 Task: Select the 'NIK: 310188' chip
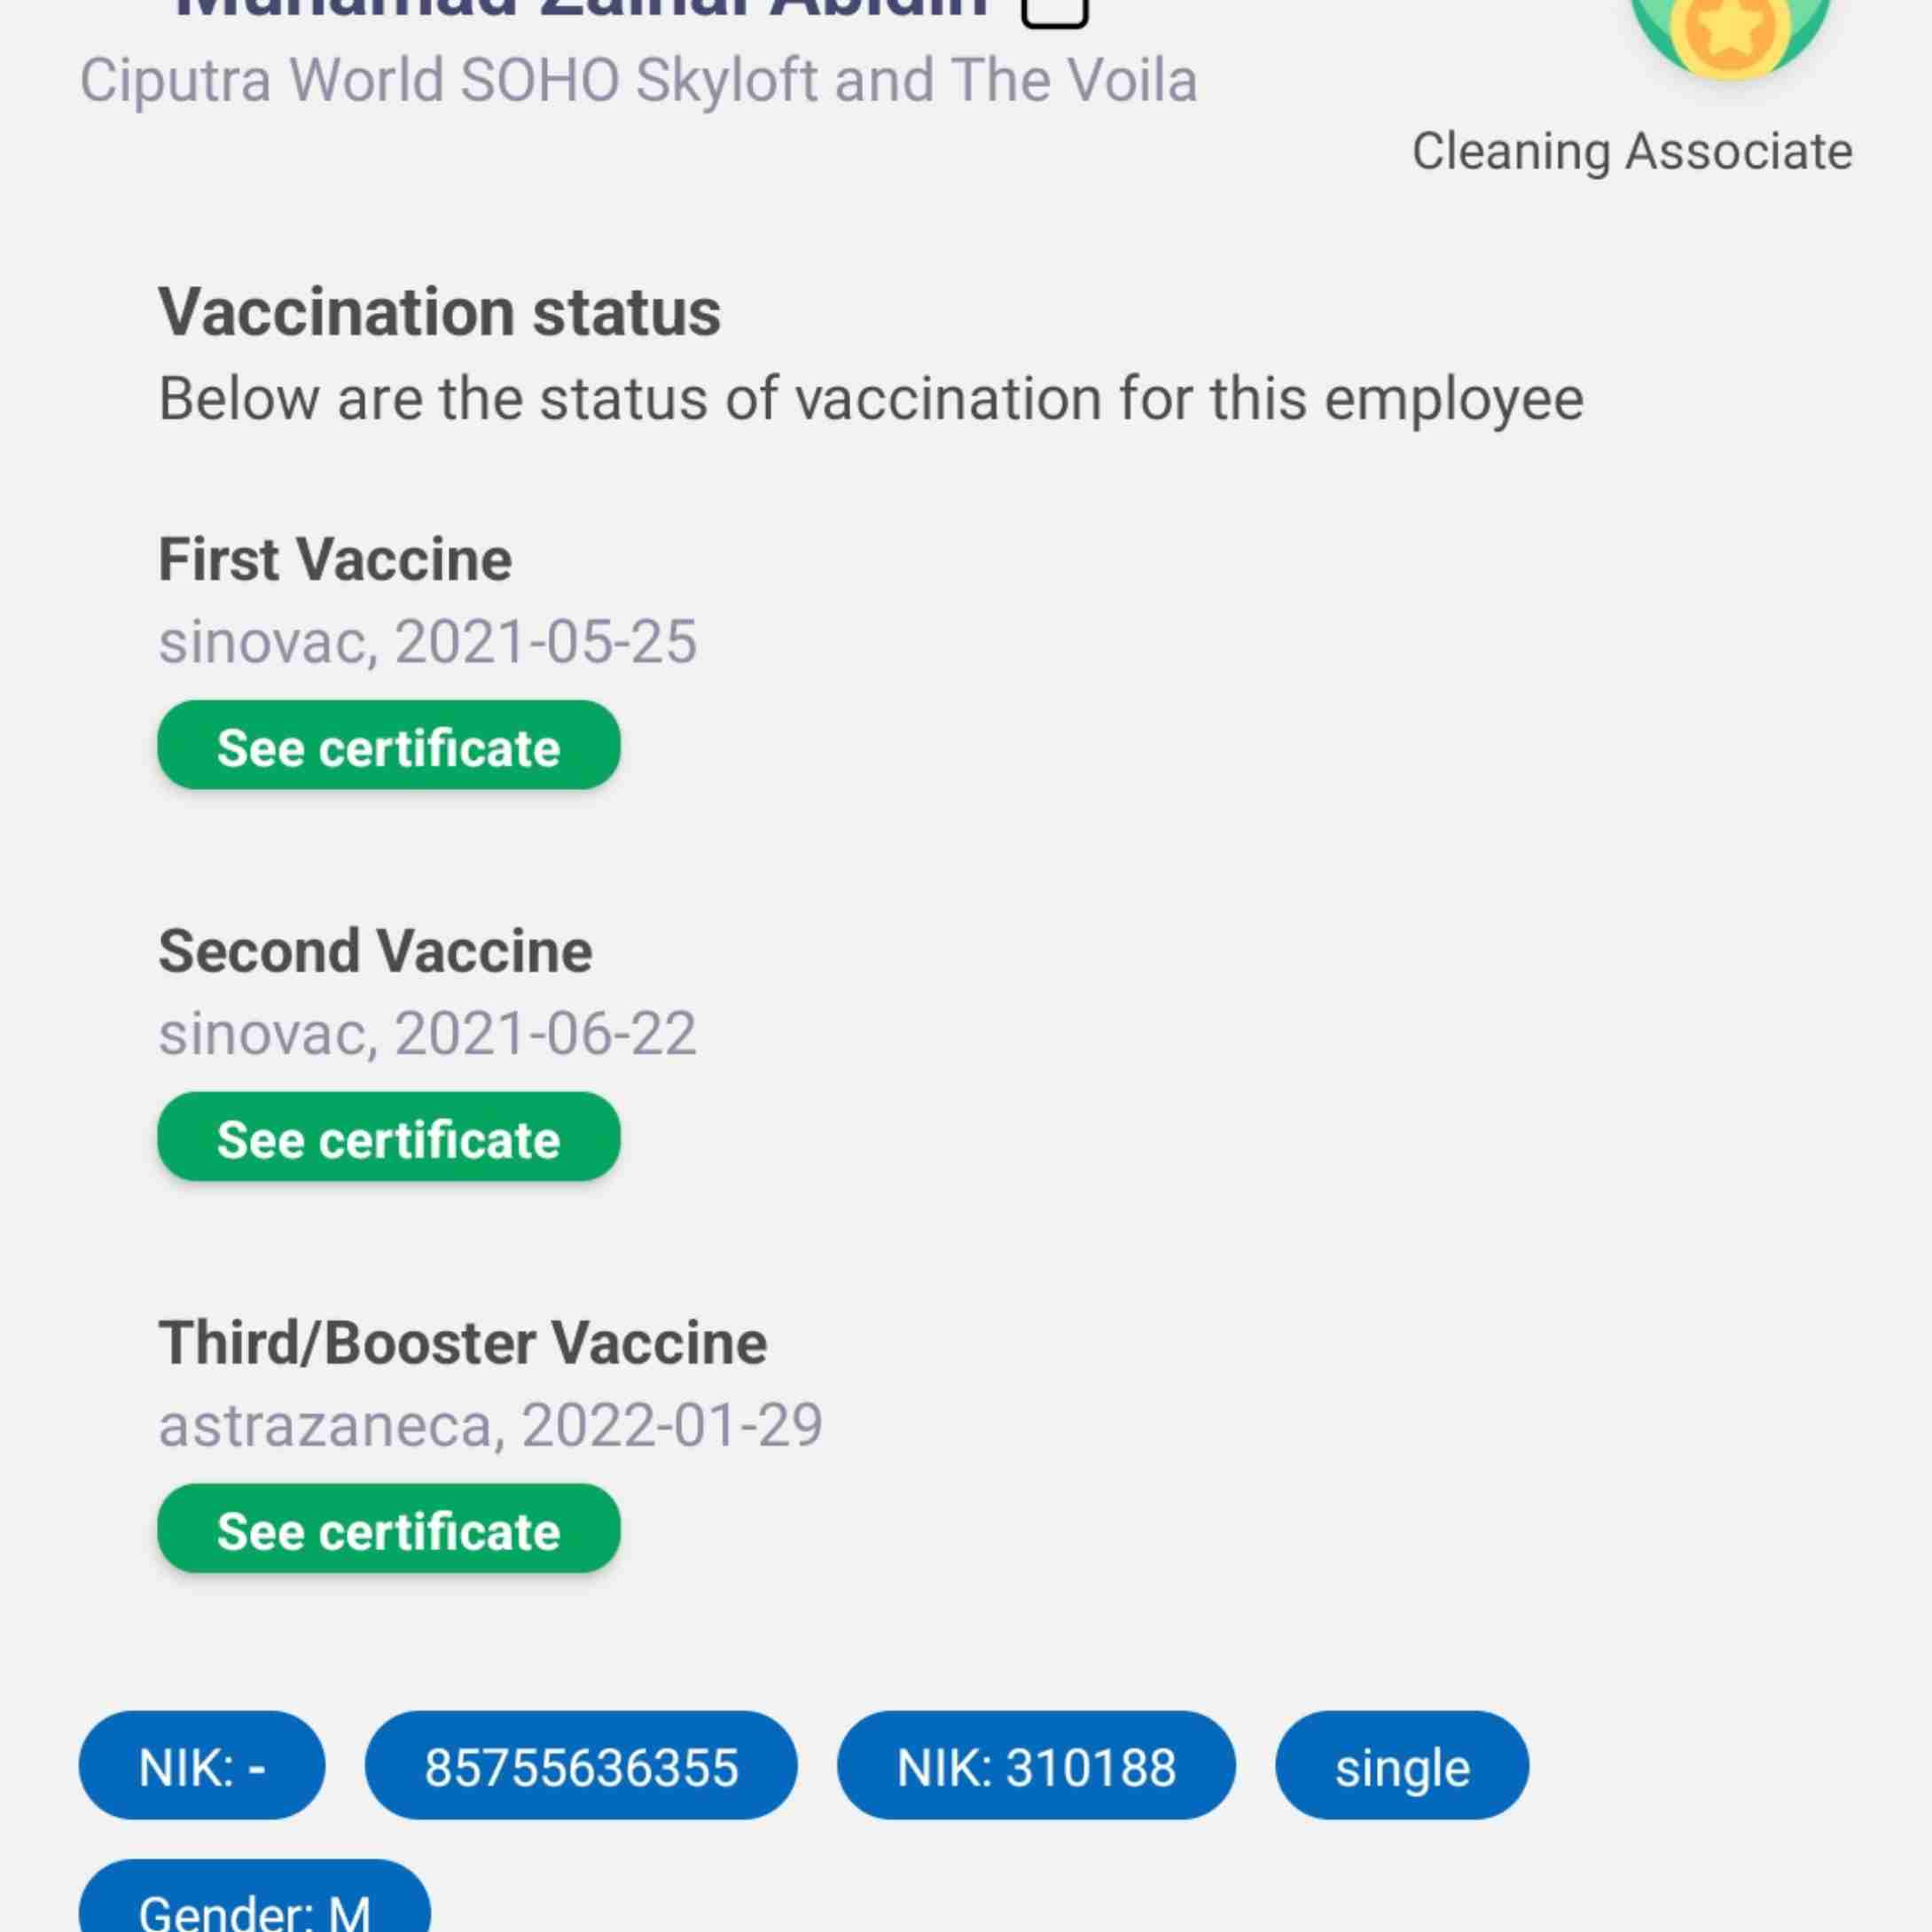point(1036,1766)
